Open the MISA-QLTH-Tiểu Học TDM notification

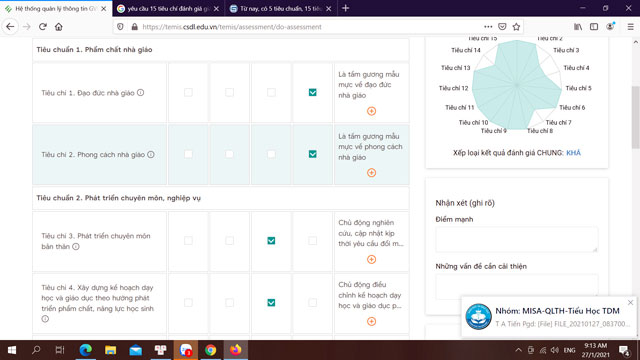pos(549,317)
